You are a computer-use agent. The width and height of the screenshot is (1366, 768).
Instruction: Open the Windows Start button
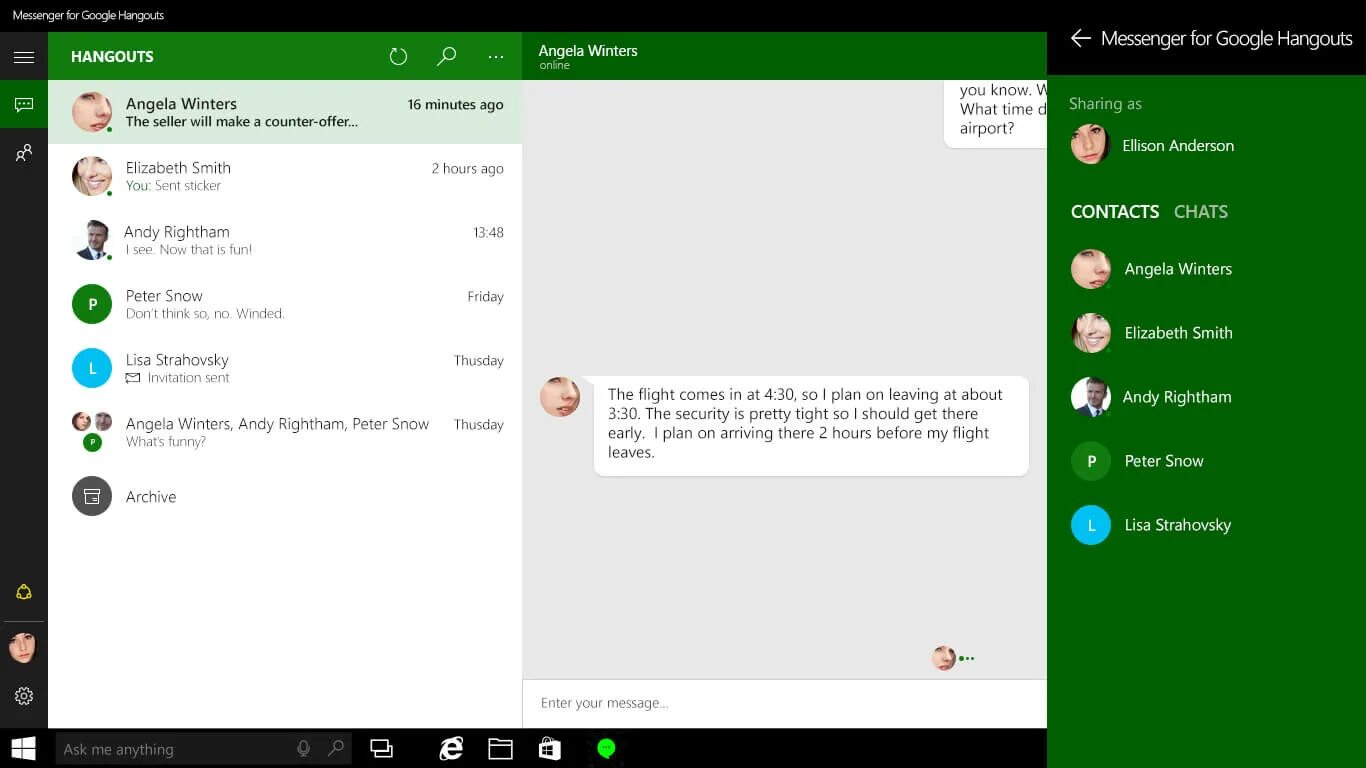point(24,748)
